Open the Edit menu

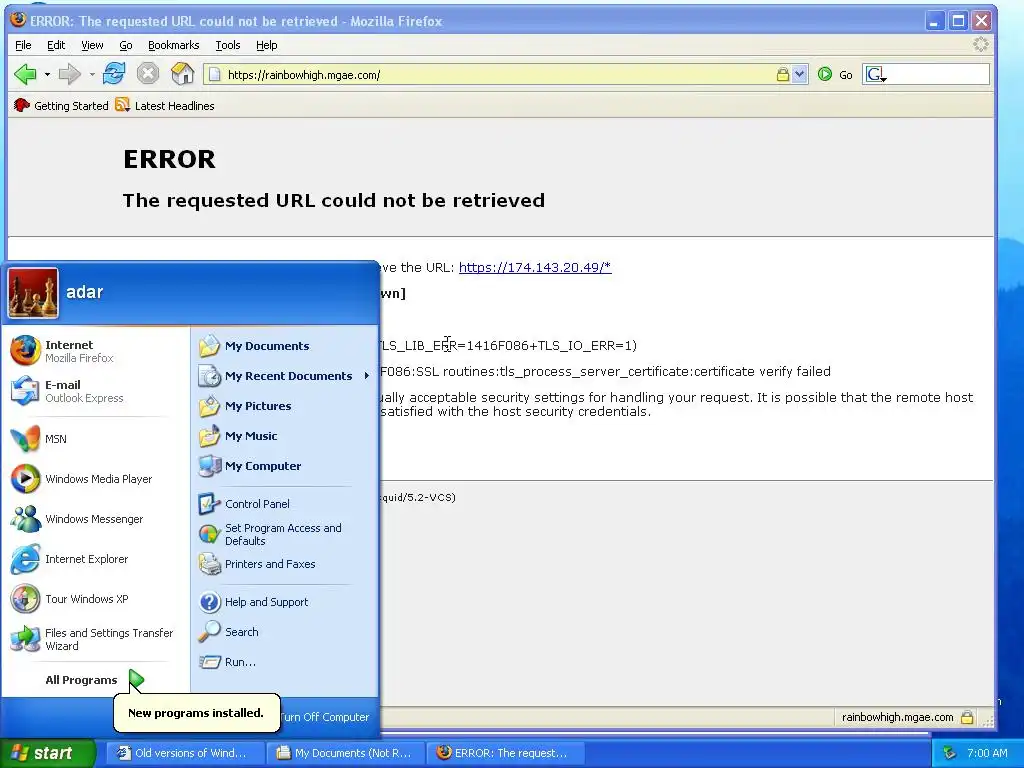tap(56, 45)
